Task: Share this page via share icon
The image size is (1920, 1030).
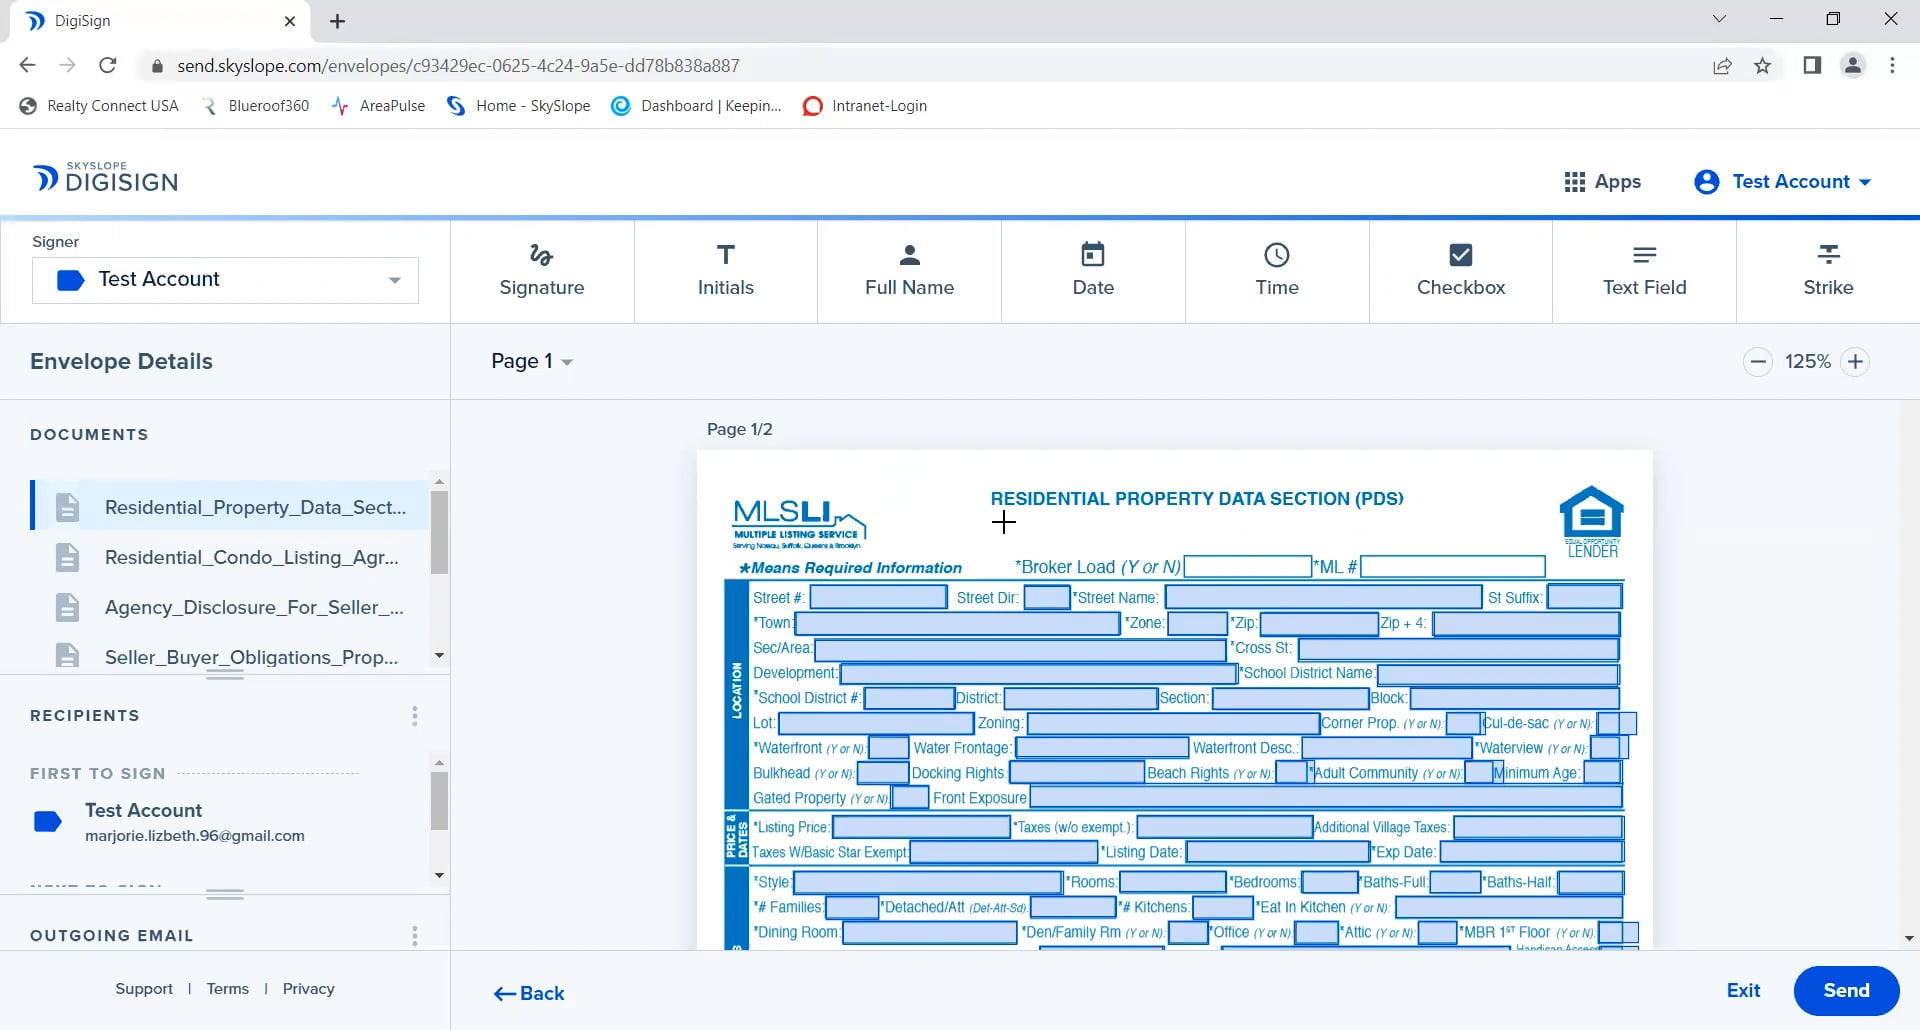Action: tap(1722, 66)
